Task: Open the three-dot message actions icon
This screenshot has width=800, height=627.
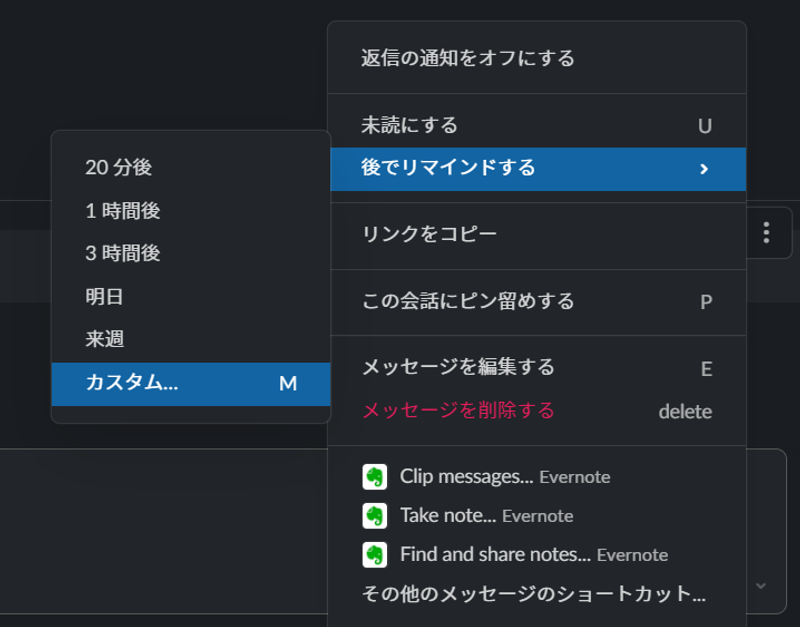Action: pyautogui.click(x=766, y=232)
